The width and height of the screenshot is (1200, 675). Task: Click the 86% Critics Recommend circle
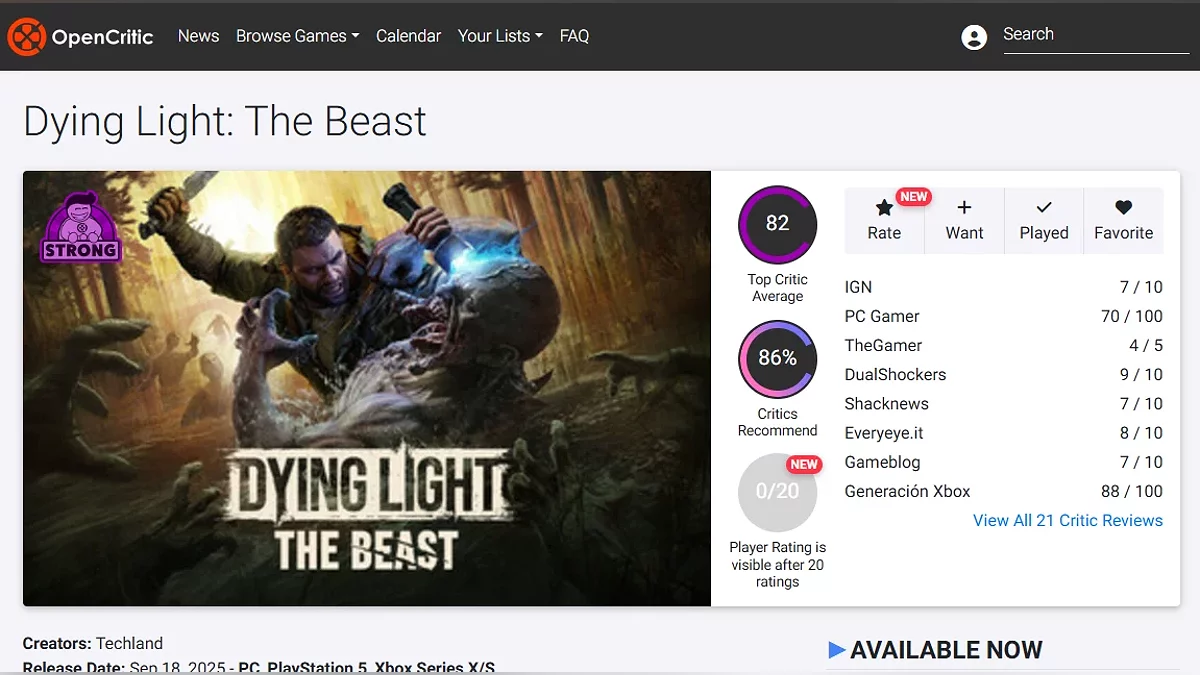[777, 358]
